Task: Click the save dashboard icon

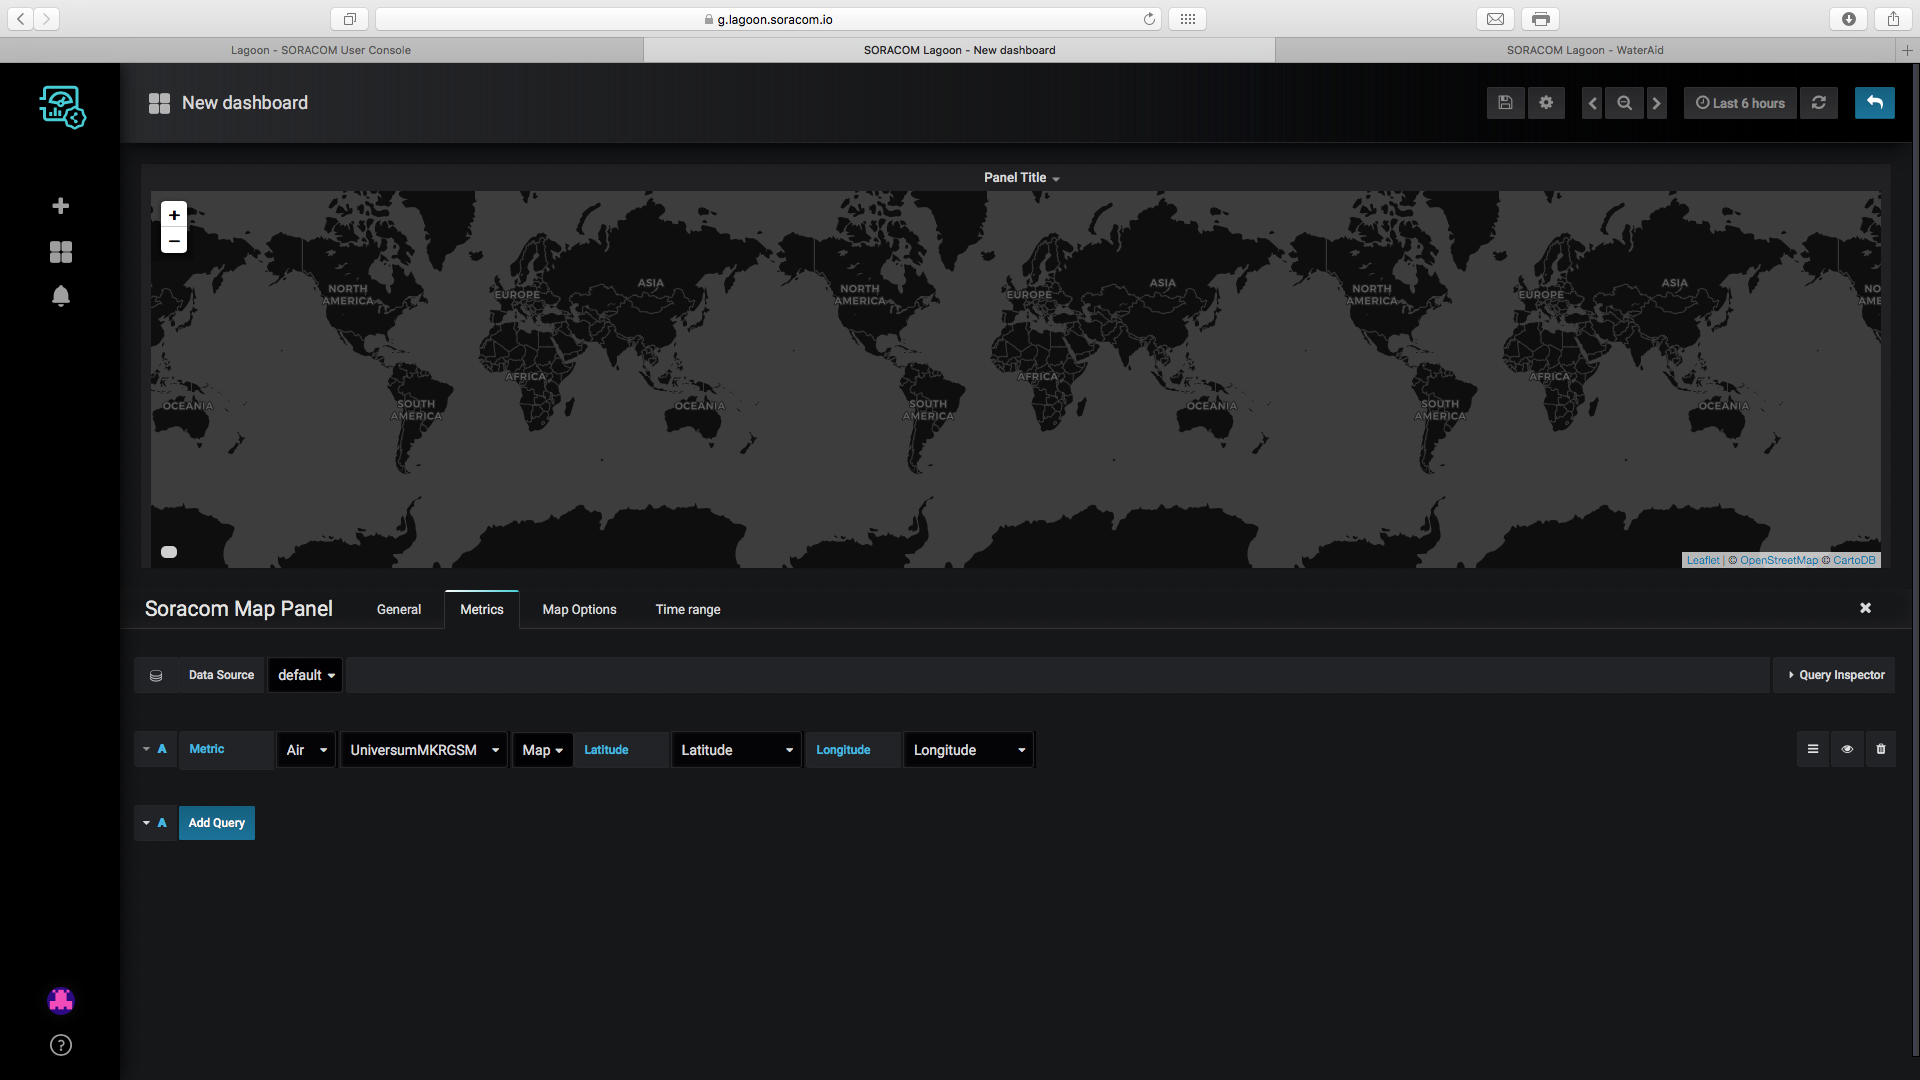Action: tap(1505, 103)
